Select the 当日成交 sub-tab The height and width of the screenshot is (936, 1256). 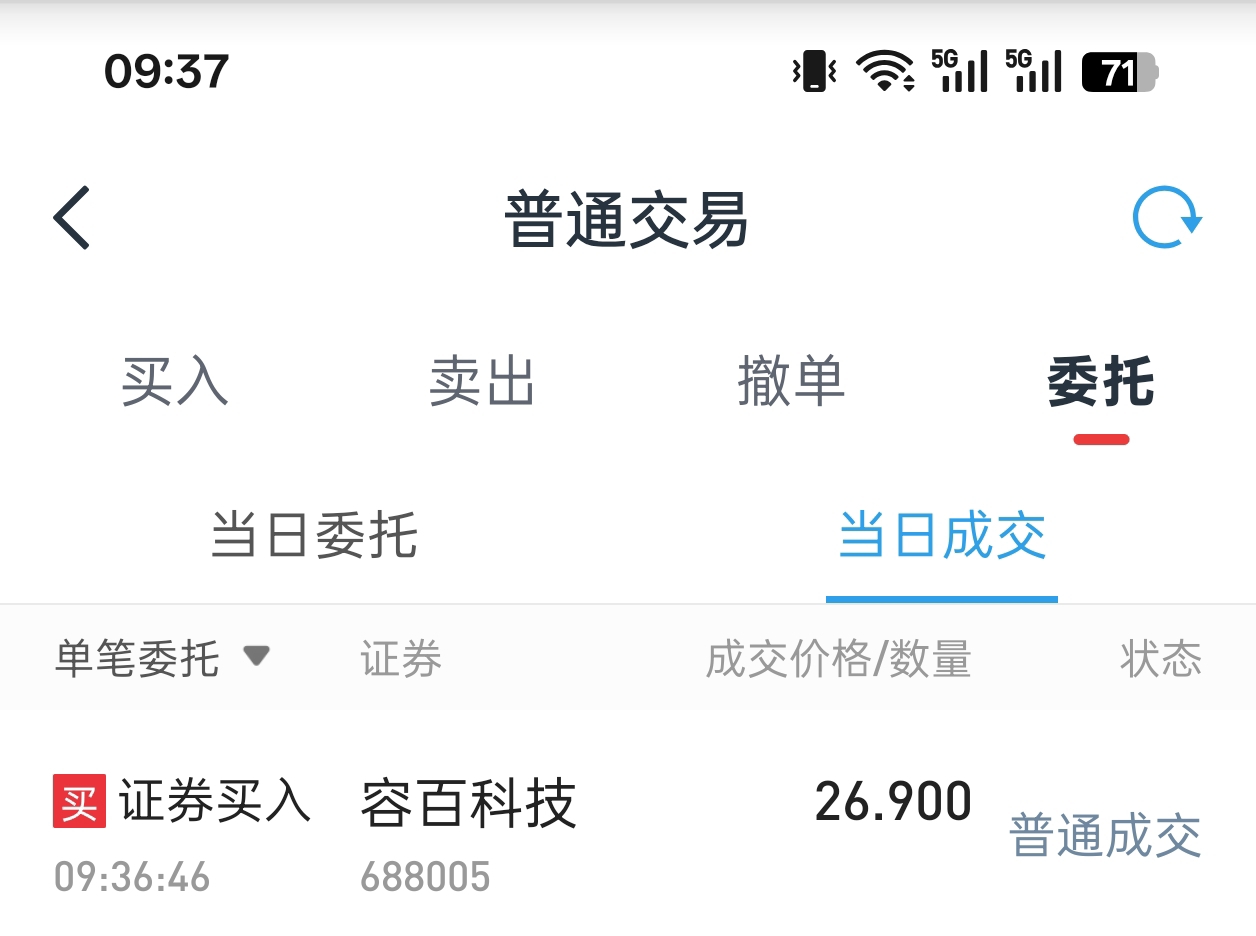[942, 535]
